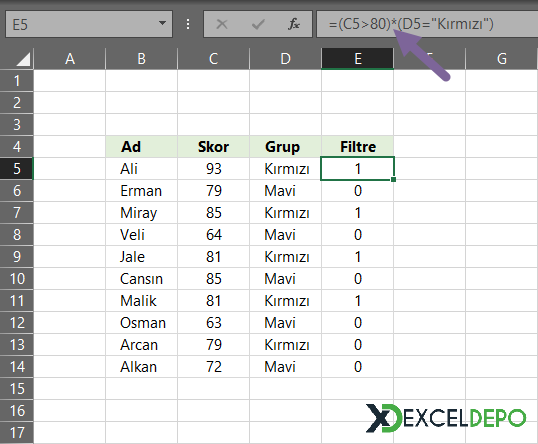The image size is (538, 444).
Task: Click the Name Box showing E5
Action: (x=89, y=24)
